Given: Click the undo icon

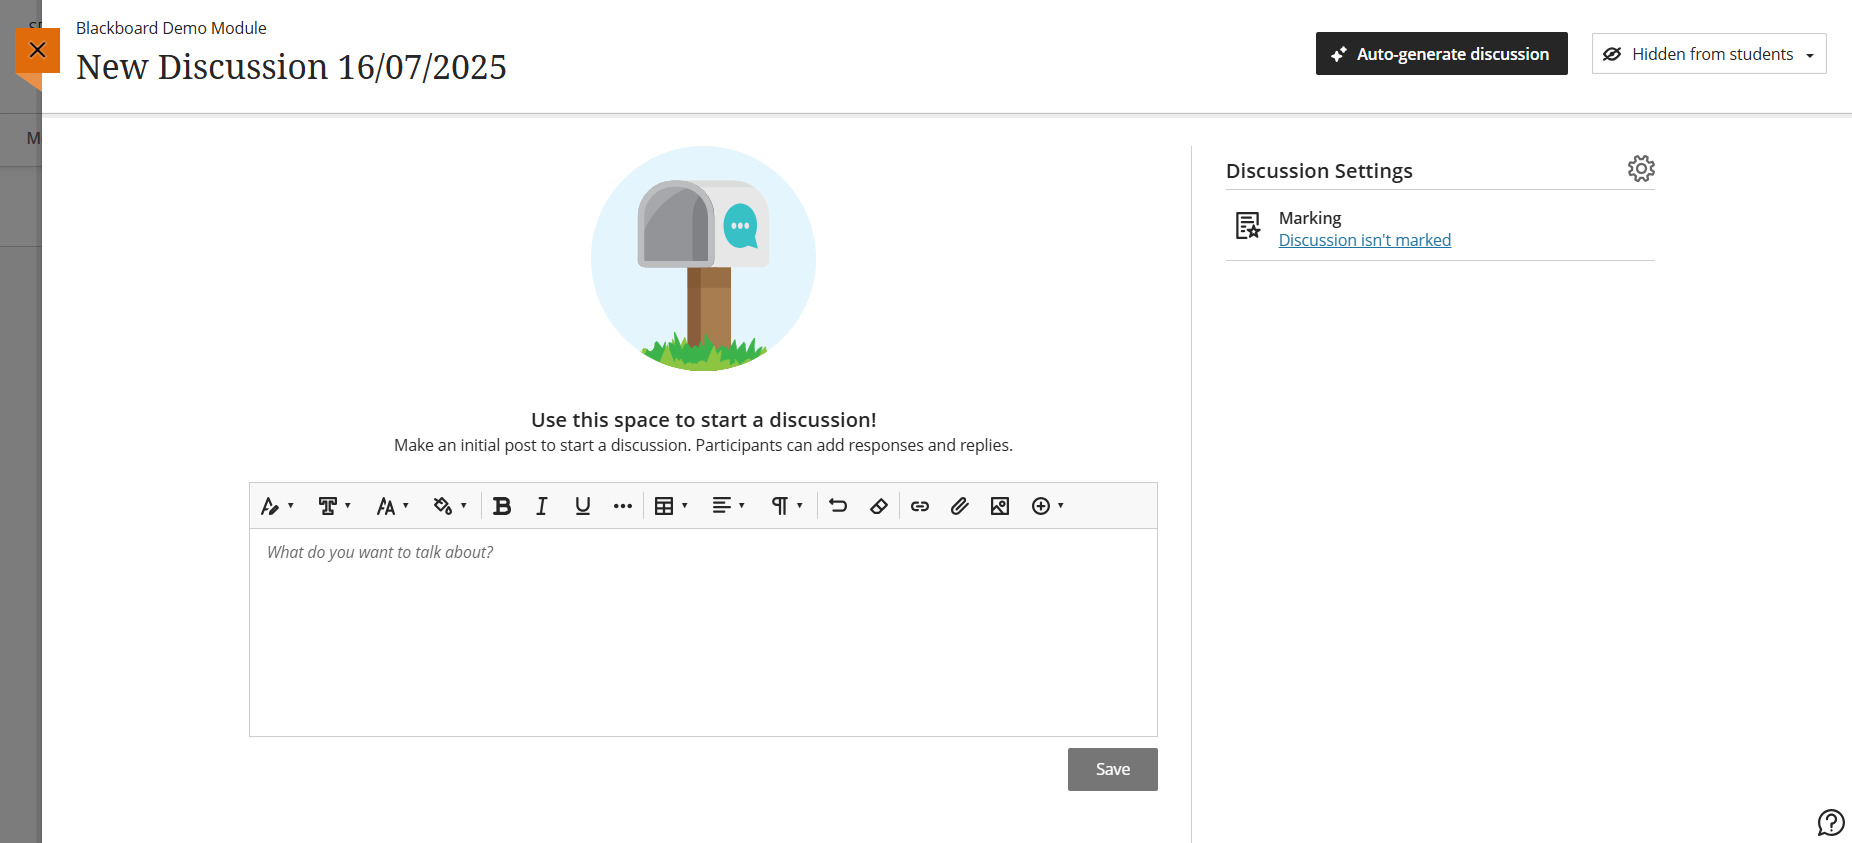Looking at the screenshot, I should coord(838,506).
